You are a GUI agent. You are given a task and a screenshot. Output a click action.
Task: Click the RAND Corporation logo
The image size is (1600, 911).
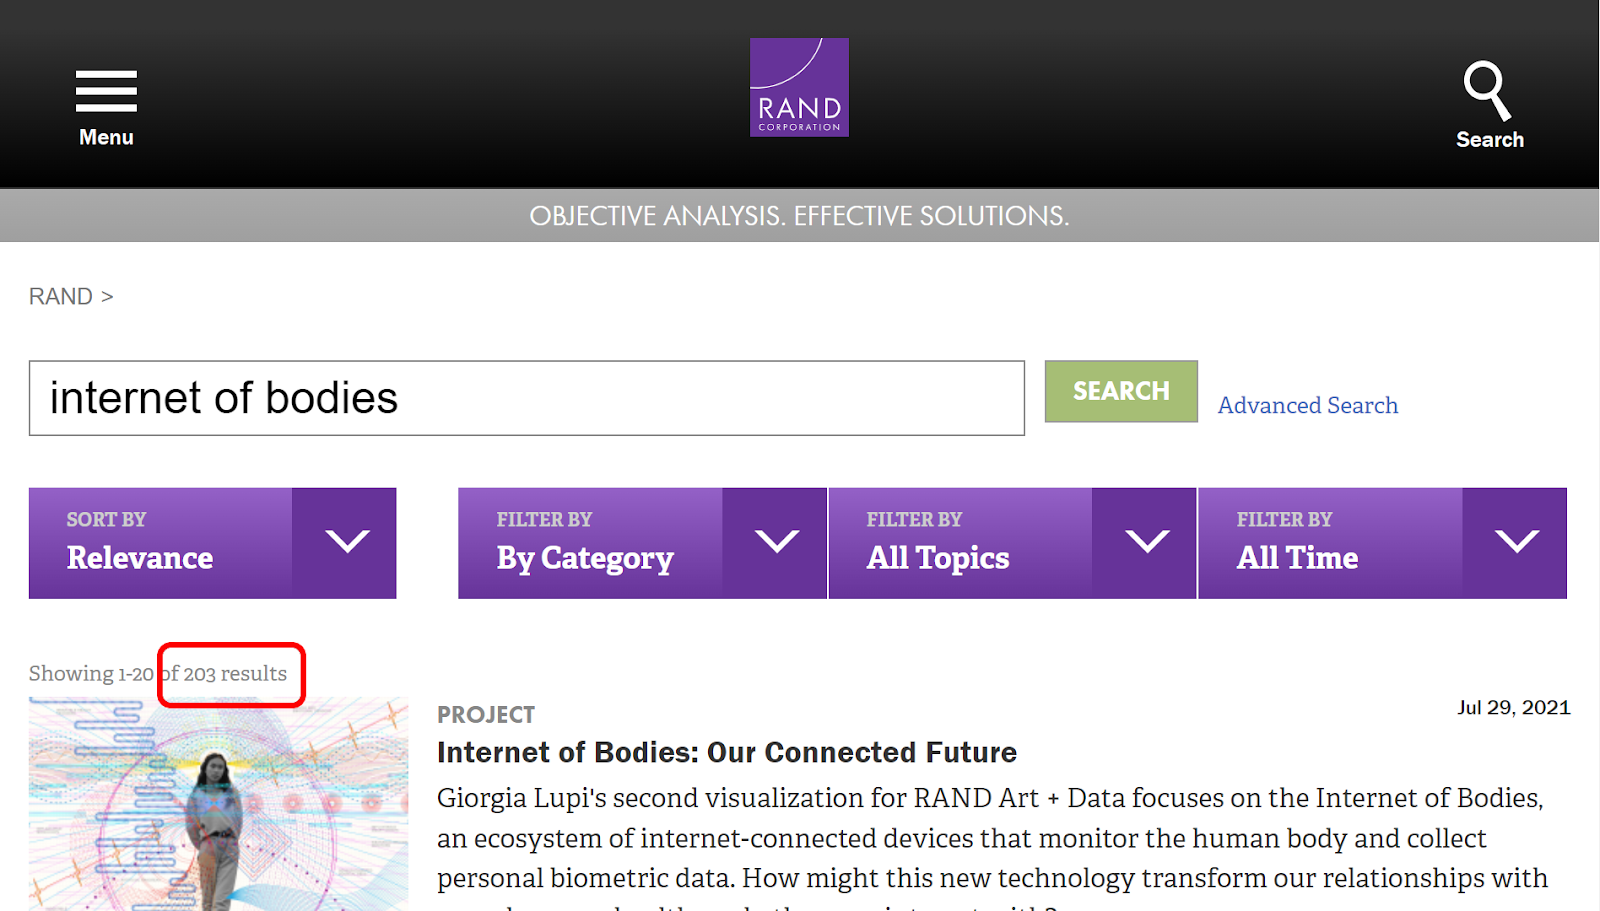point(799,87)
